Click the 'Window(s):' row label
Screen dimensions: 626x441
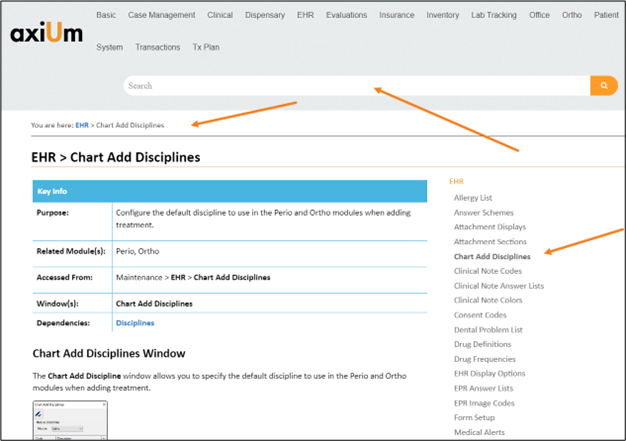pos(57,304)
